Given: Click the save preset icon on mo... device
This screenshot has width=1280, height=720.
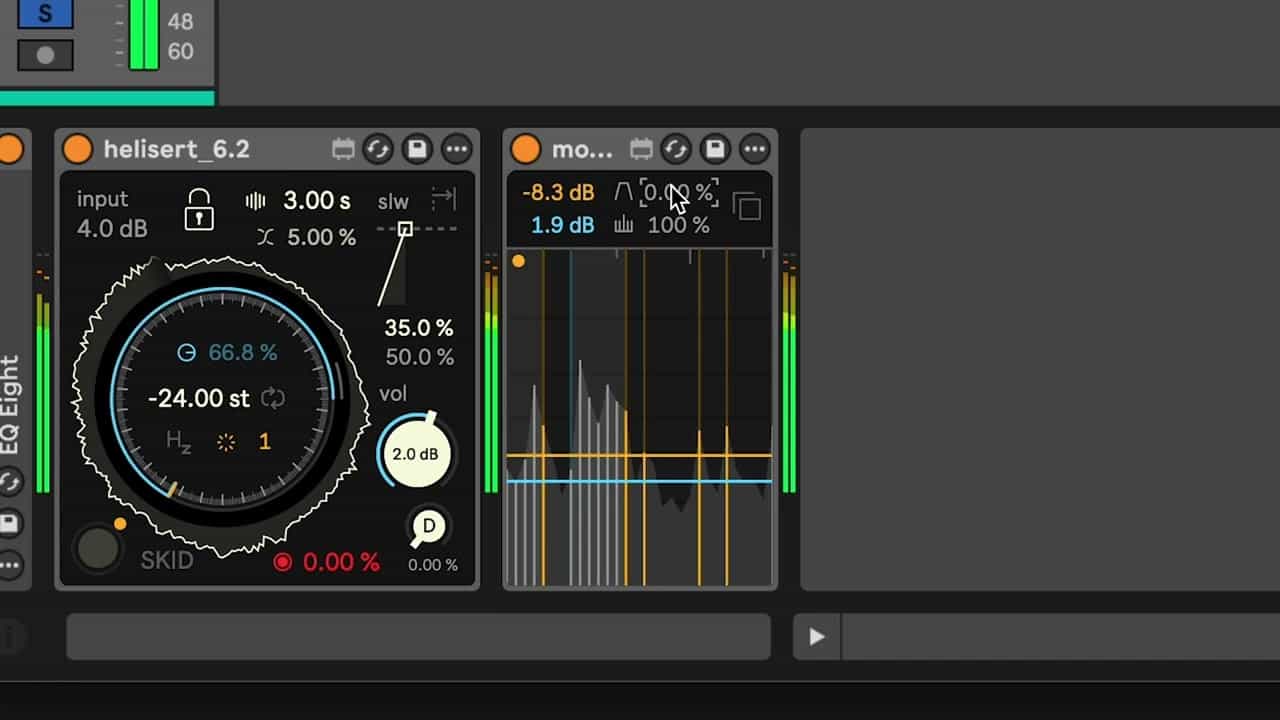Looking at the screenshot, I should pos(715,150).
